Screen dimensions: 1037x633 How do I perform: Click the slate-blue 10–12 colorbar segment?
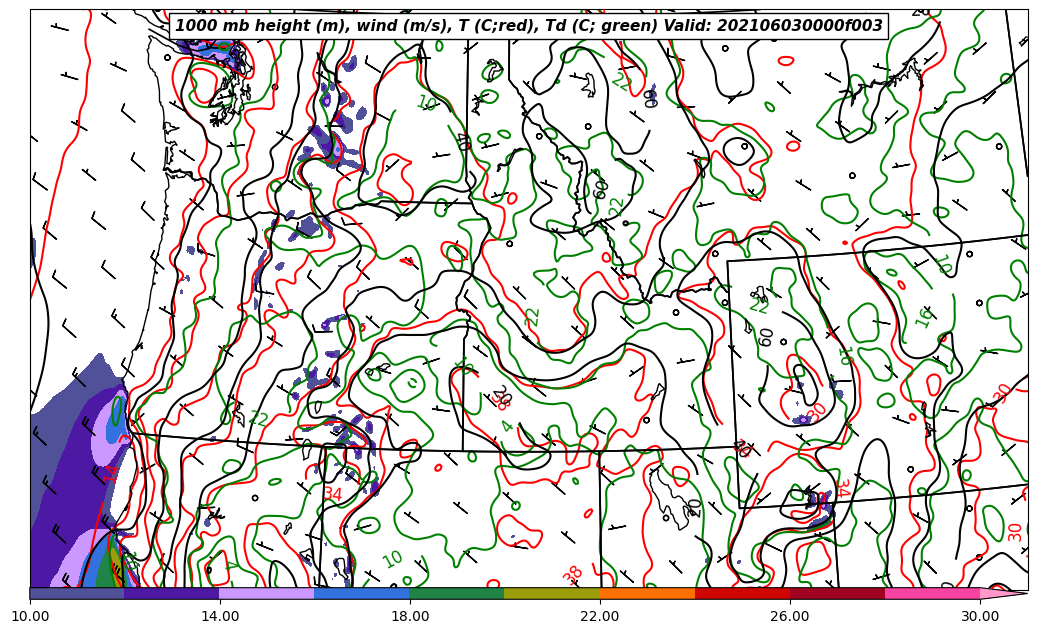click(77, 593)
